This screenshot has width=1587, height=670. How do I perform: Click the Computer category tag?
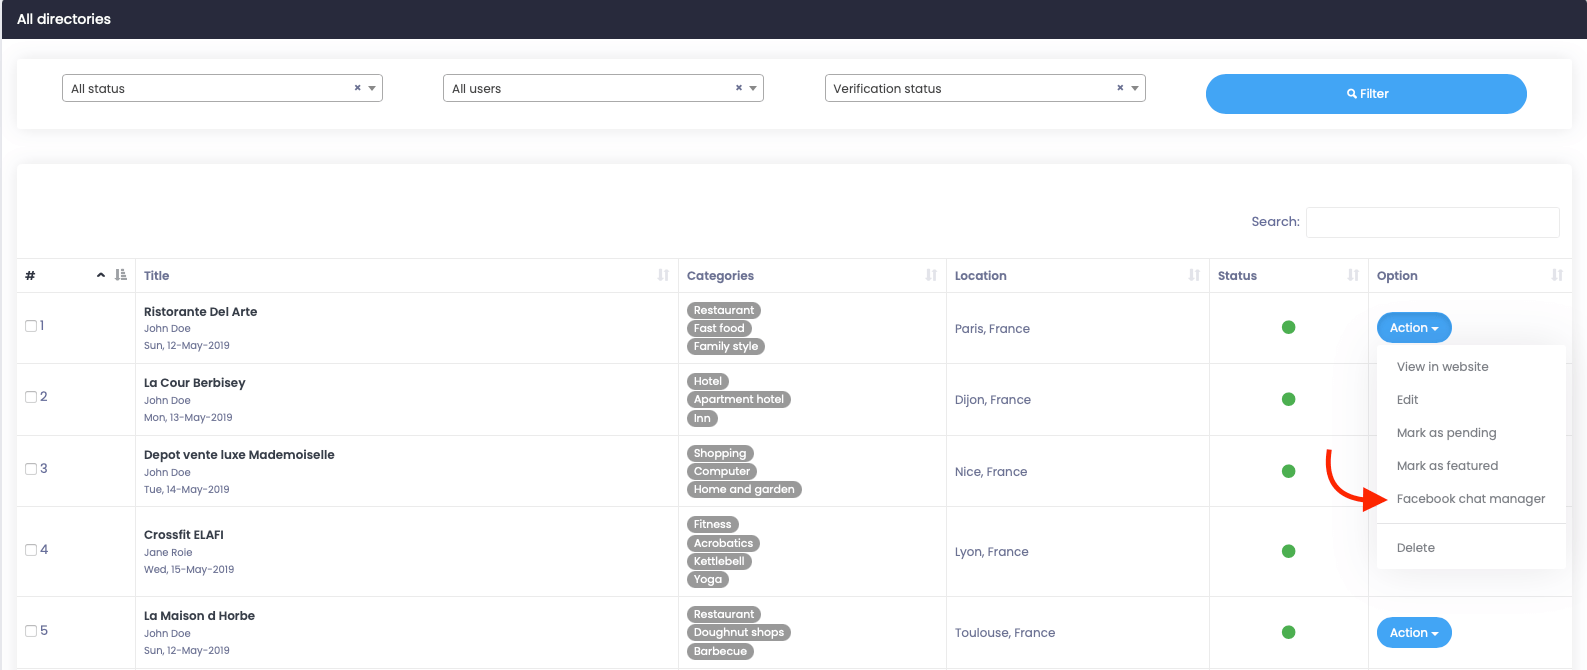(x=722, y=471)
